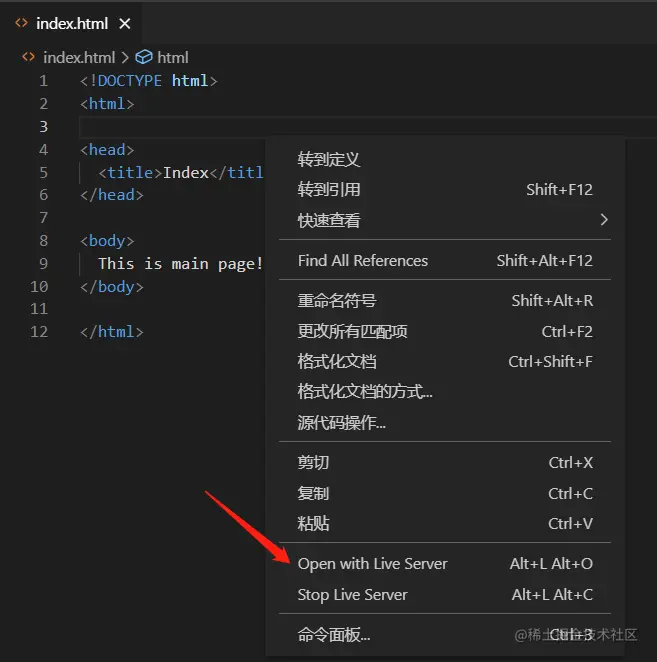
Task: Click line number 3 in the gutter
Action: [x=43, y=126]
